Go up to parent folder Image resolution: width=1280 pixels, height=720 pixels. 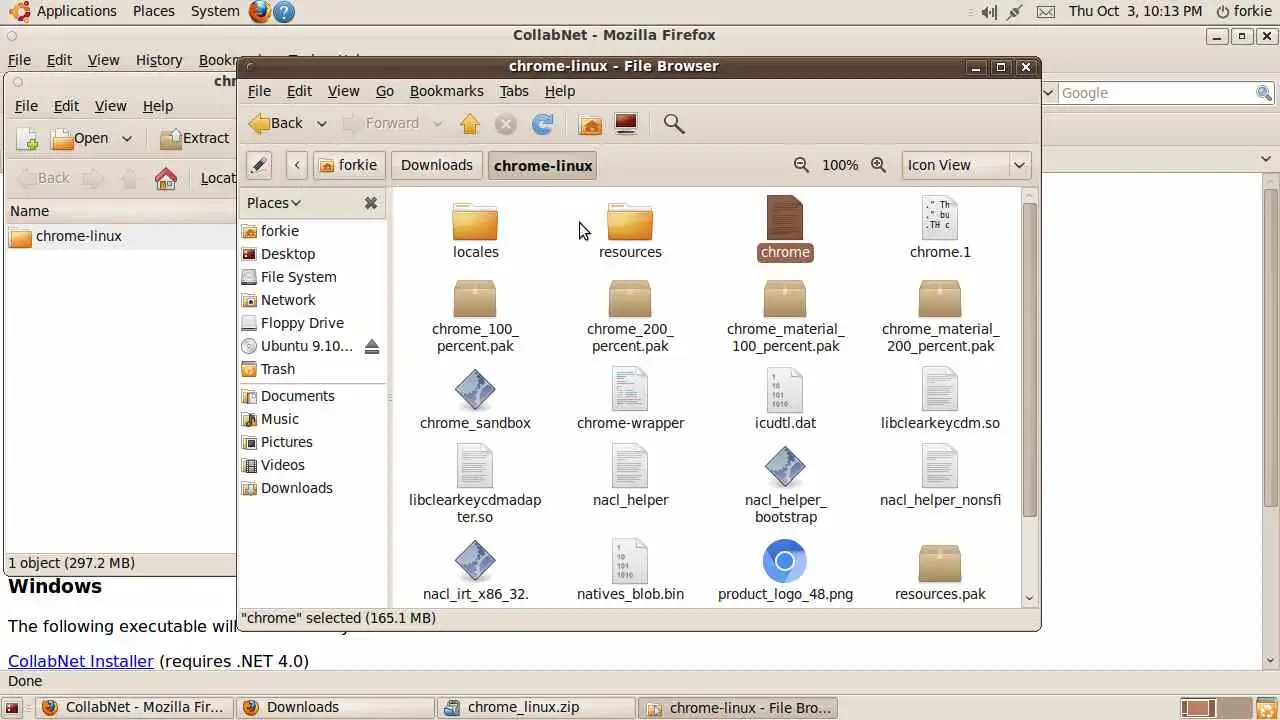pos(470,124)
